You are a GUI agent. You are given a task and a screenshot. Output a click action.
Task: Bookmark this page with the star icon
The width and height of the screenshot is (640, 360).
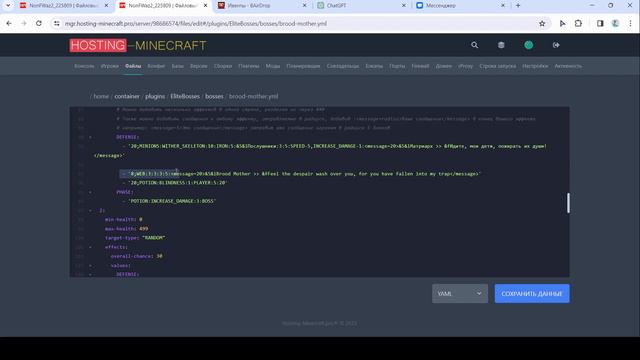pos(542,24)
